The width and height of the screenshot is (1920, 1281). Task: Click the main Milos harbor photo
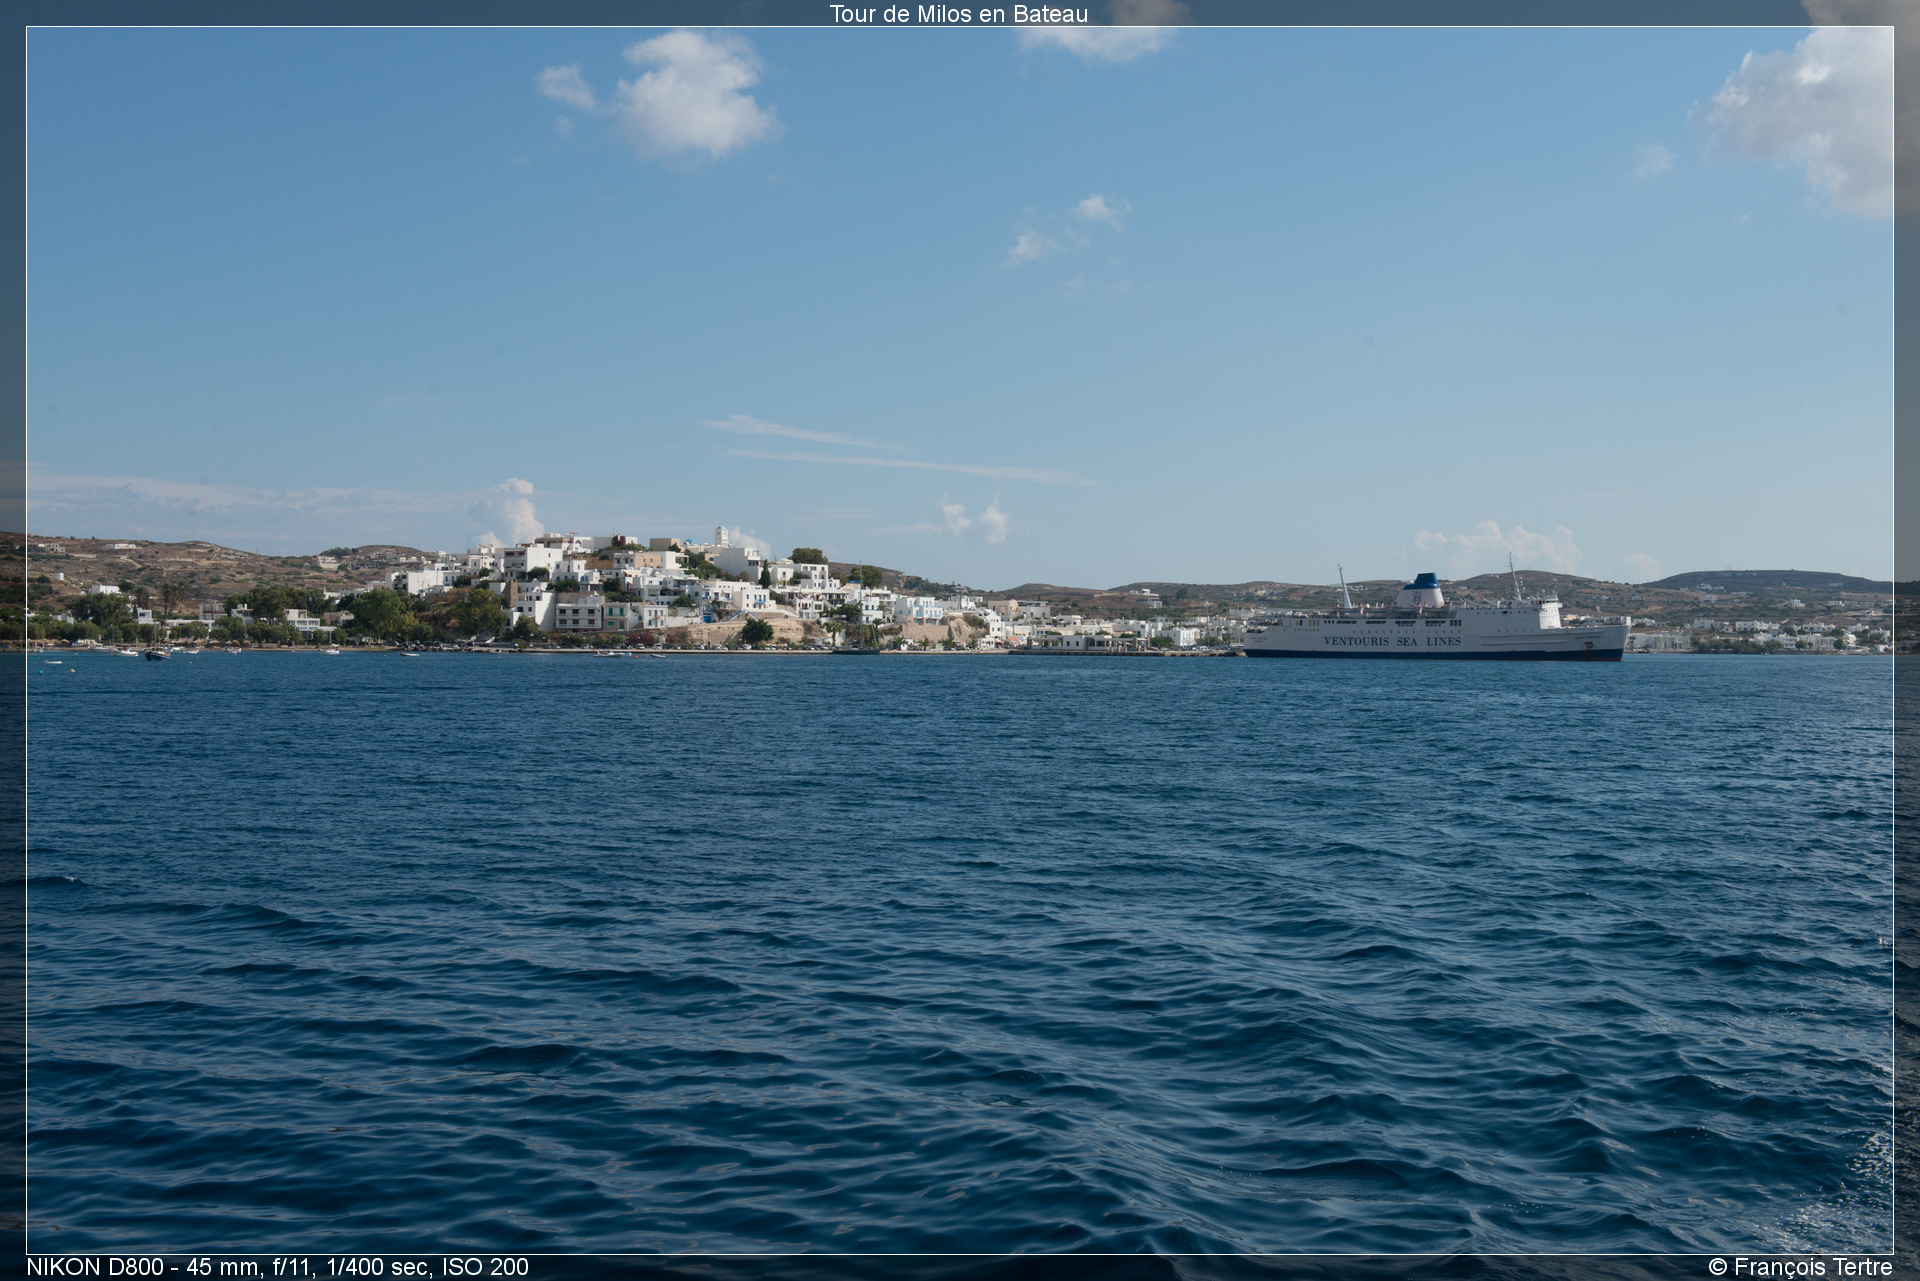tap(959, 640)
